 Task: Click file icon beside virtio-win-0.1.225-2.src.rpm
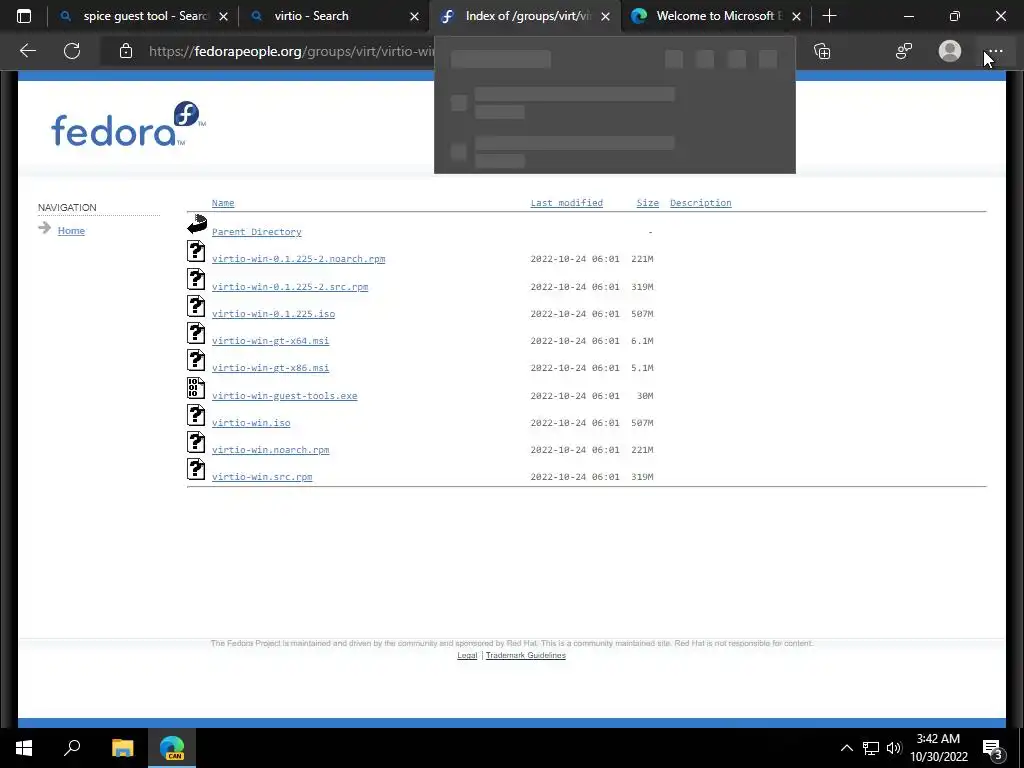click(x=196, y=279)
